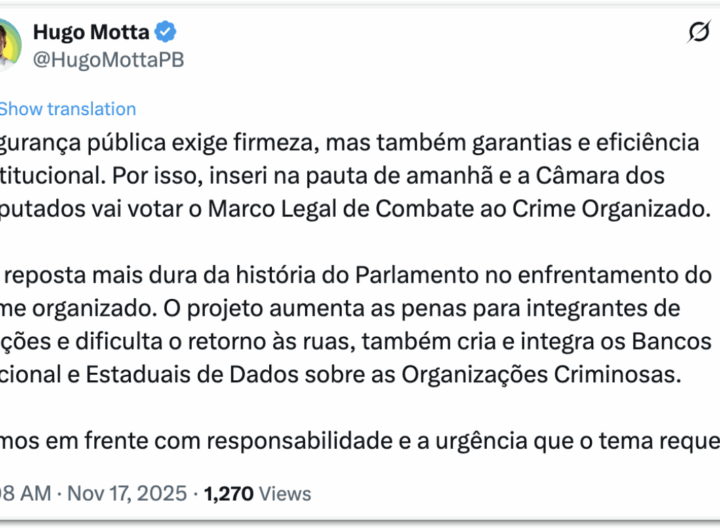Open the Hugo Motta display name
Viewport: 720px width, 530px height.
click(91, 32)
